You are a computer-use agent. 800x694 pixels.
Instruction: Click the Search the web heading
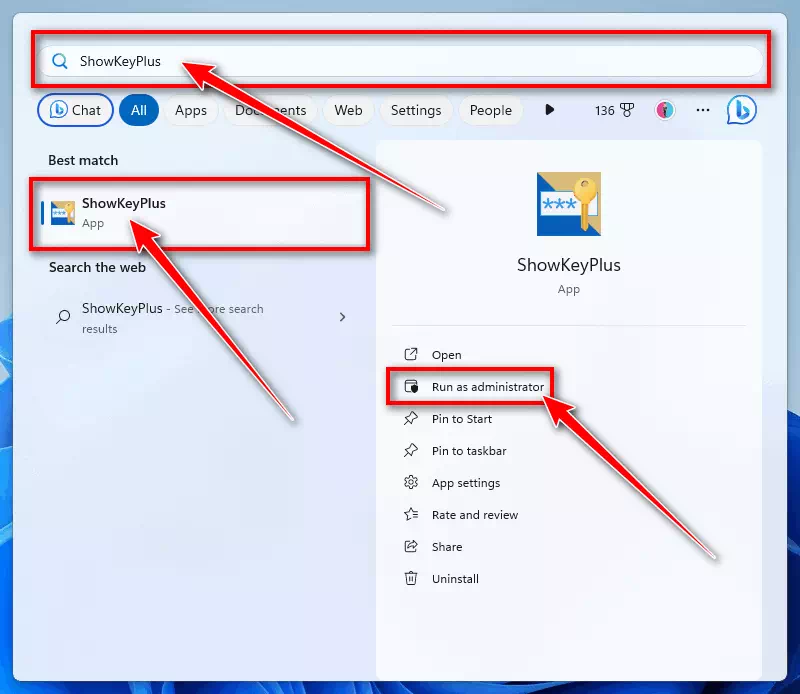click(x=97, y=267)
